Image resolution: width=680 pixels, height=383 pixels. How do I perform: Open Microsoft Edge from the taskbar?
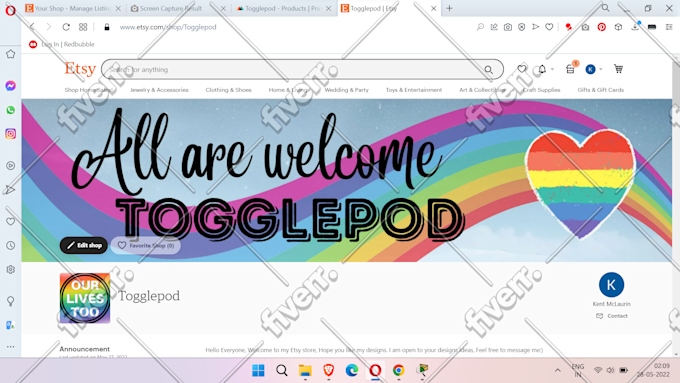tap(352, 370)
